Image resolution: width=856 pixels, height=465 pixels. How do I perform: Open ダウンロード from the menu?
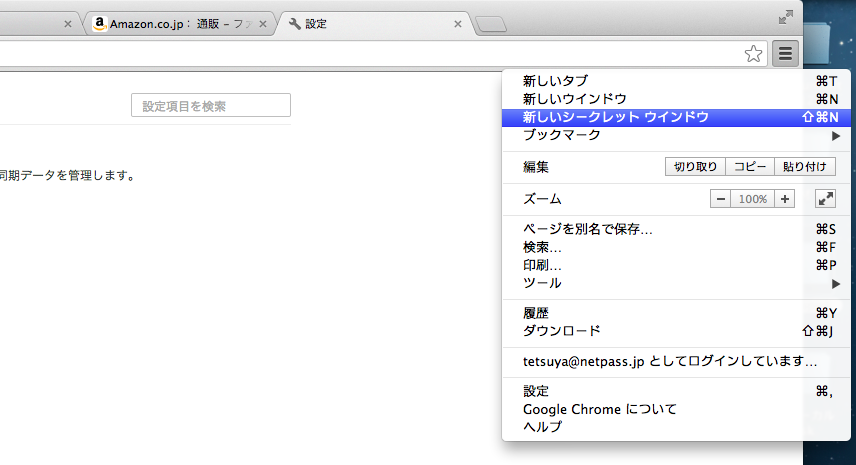pos(676,331)
